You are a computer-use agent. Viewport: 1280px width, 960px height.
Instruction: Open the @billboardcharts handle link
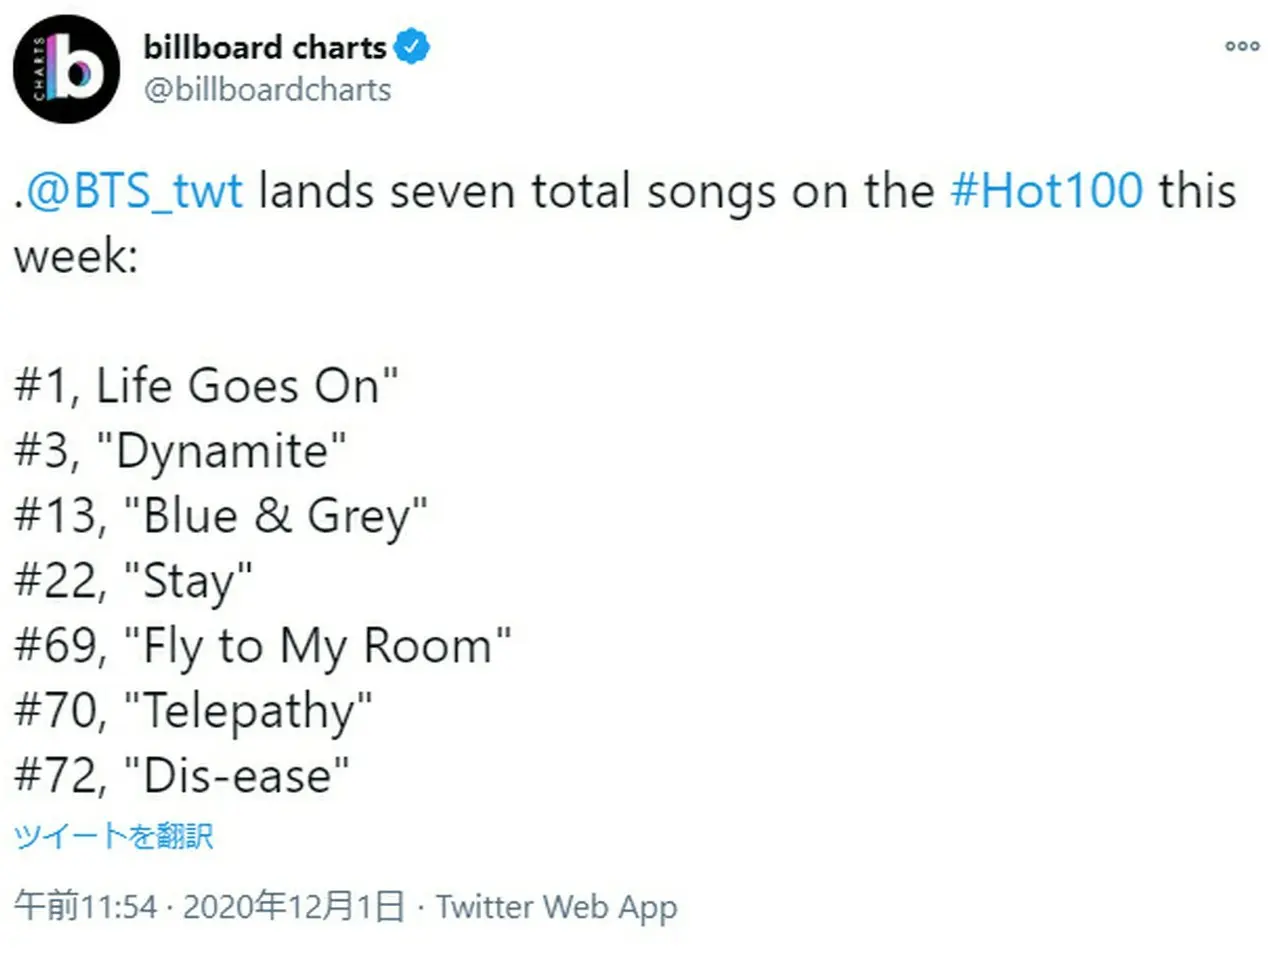tap(267, 90)
